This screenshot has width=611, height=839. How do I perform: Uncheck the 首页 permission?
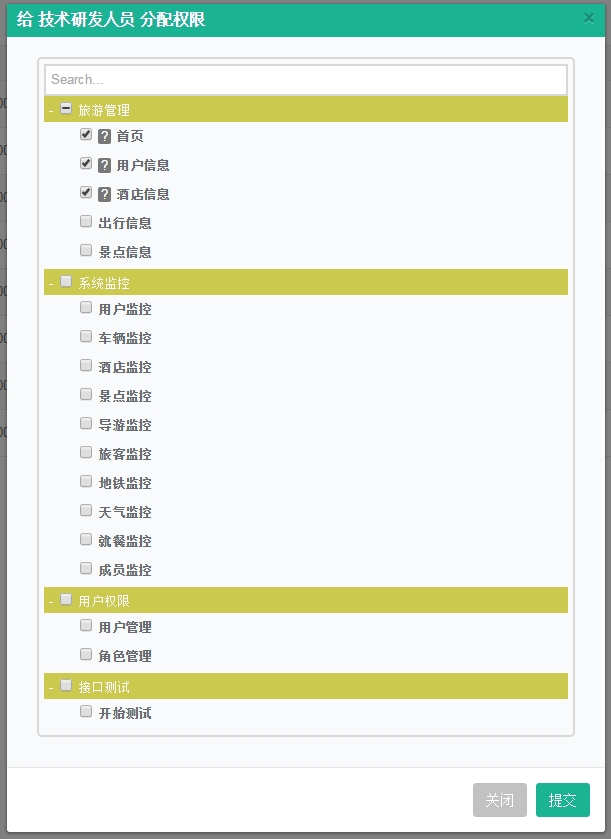click(86, 133)
